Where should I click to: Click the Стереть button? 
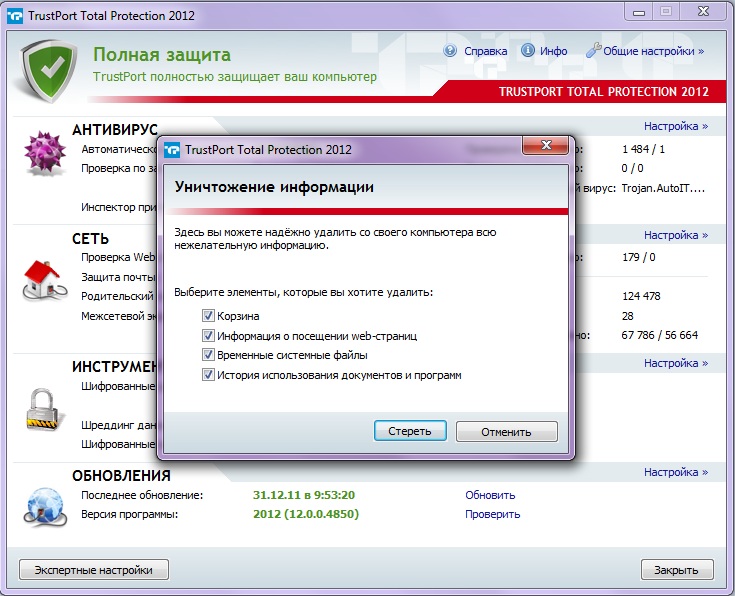click(x=410, y=431)
